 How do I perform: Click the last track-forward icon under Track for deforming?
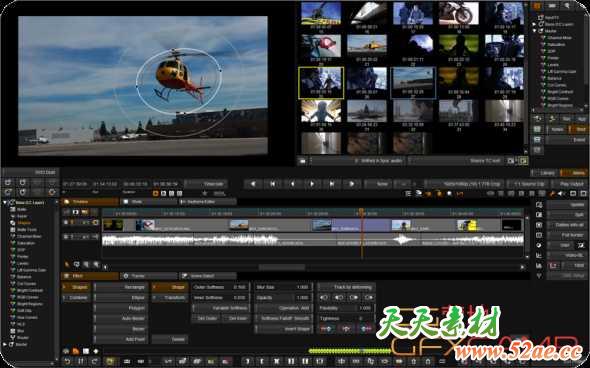[368, 297]
